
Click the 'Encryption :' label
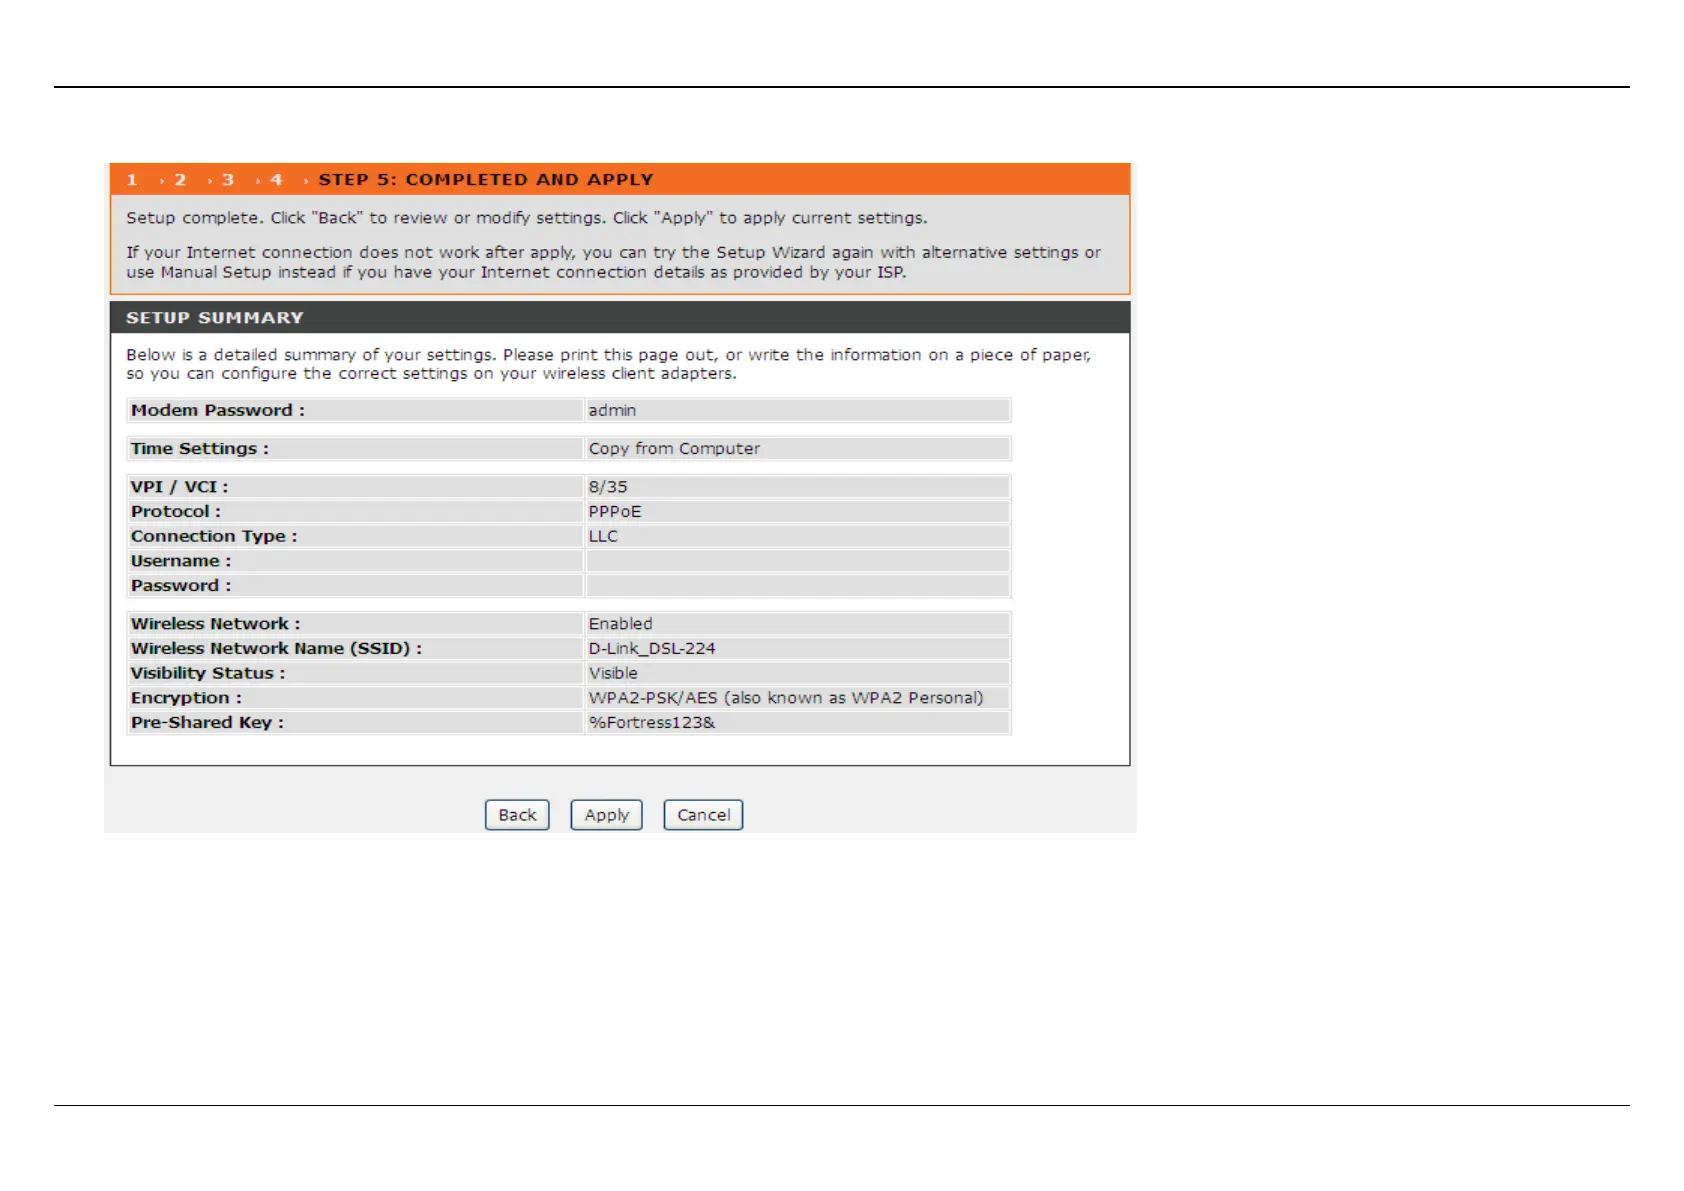tap(186, 698)
